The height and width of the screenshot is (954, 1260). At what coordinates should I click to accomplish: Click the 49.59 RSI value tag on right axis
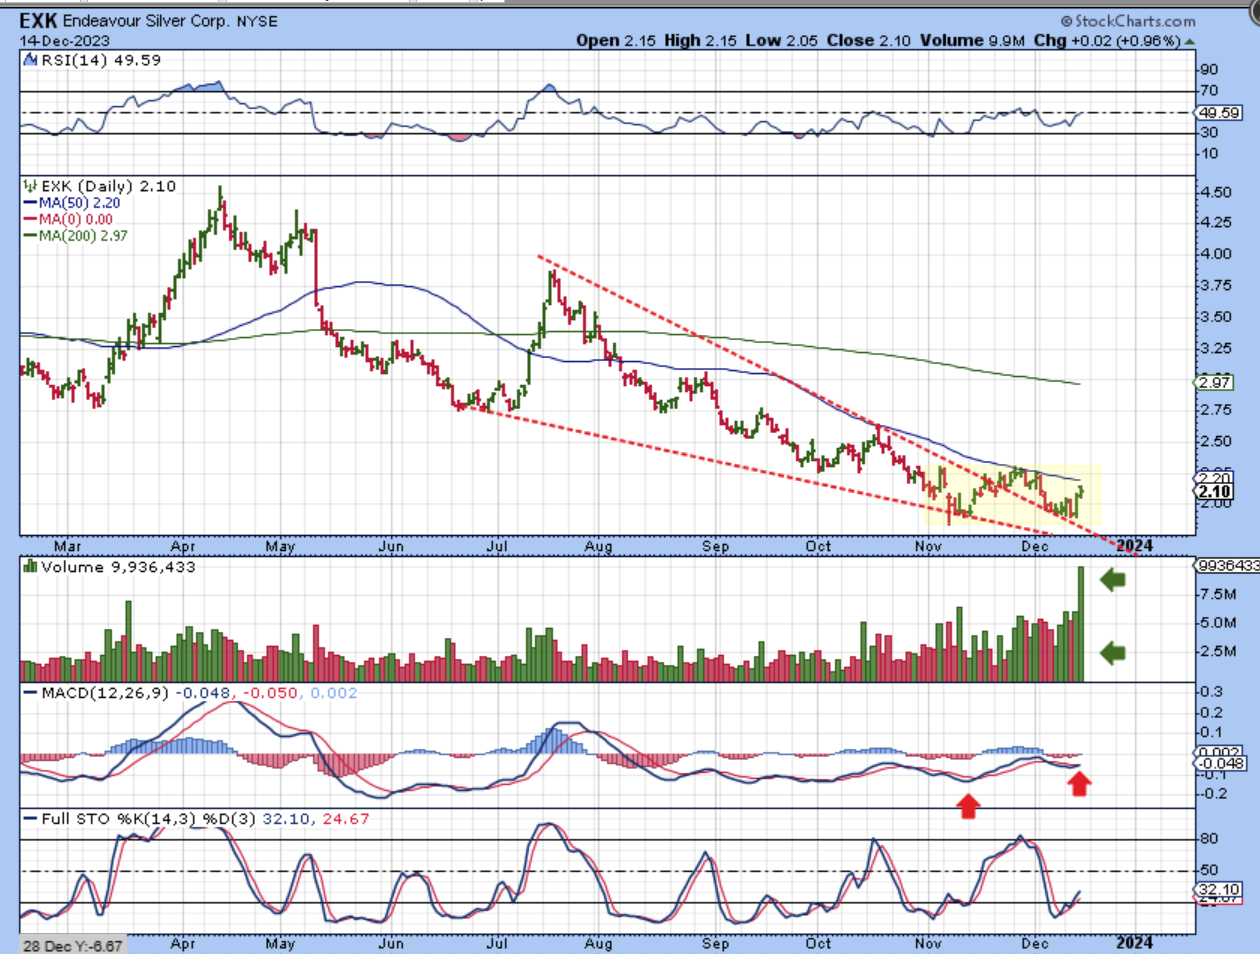[1220, 113]
